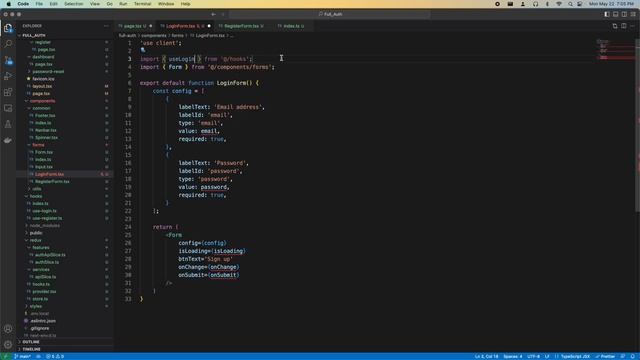Open store.ts in the explorer

65,299
